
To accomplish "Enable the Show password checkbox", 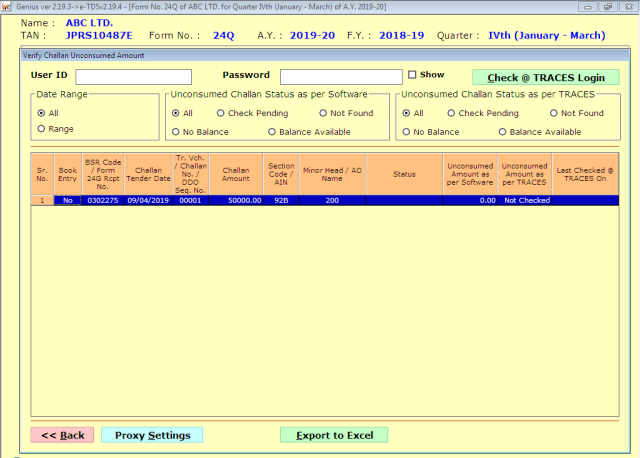I will pyautogui.click(x=412, y=75).
